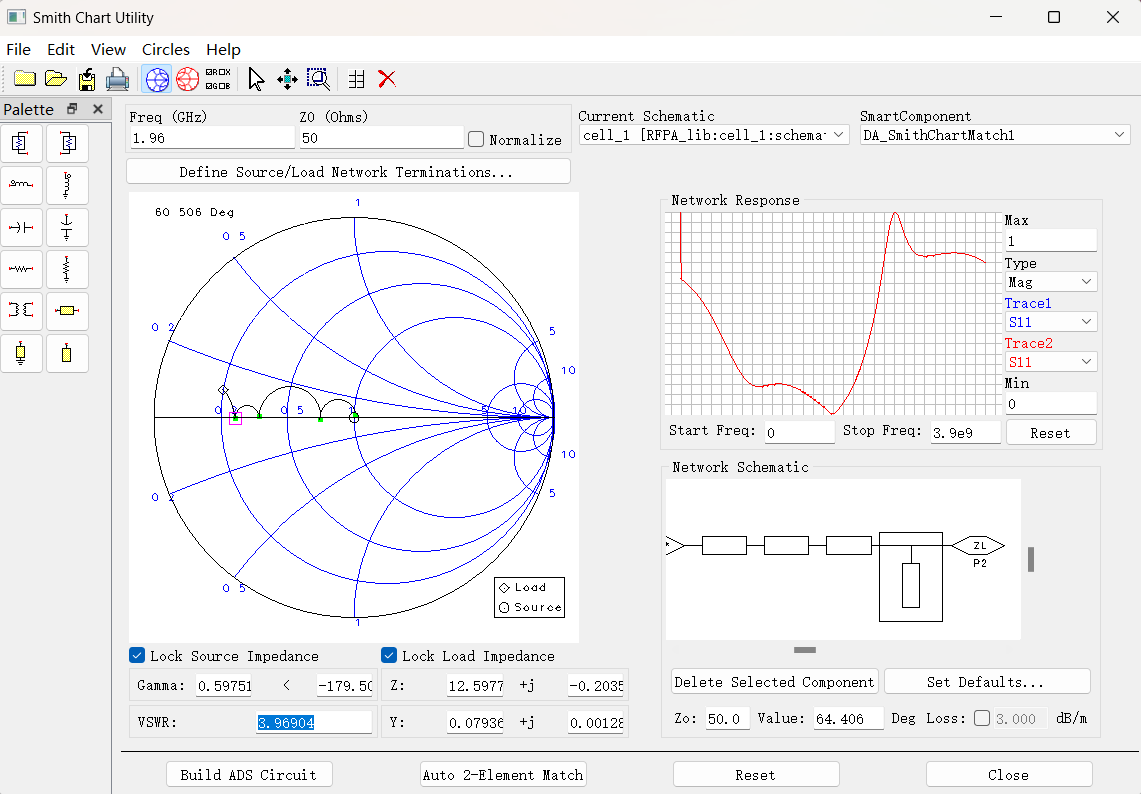Click the Start Freq input field

[x=799, y=432]
